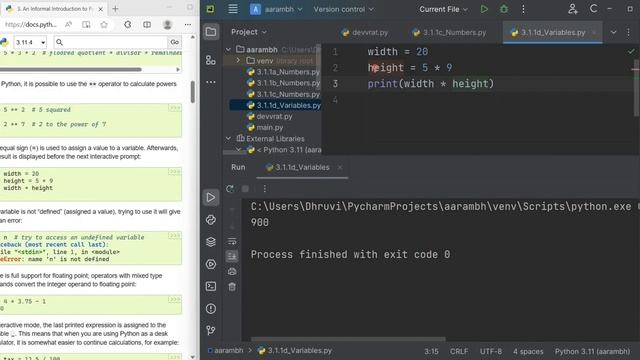Collapse External Libraries node
640x360 pixels.
pos(228,138)
